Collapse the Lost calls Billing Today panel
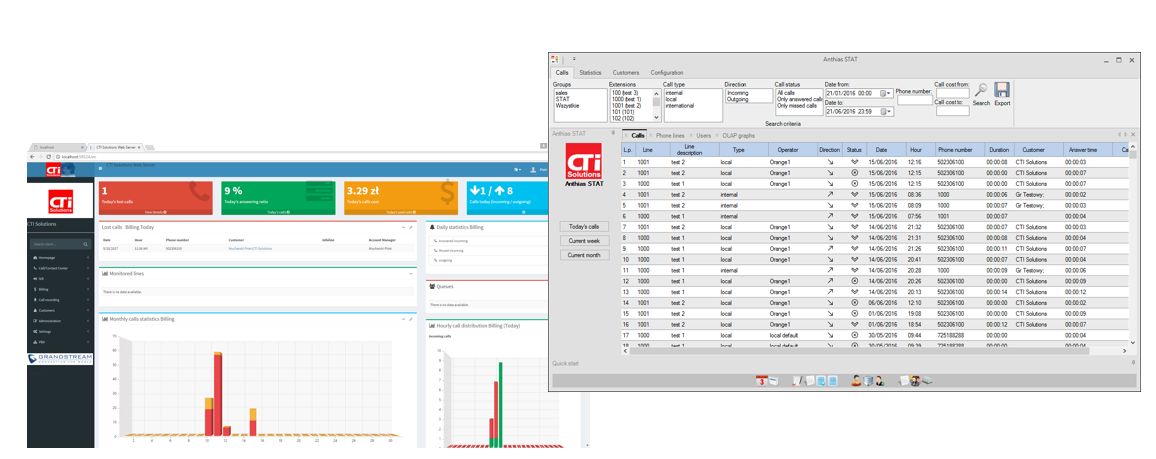Viewport: 1156px width, 459px height. 402,227
